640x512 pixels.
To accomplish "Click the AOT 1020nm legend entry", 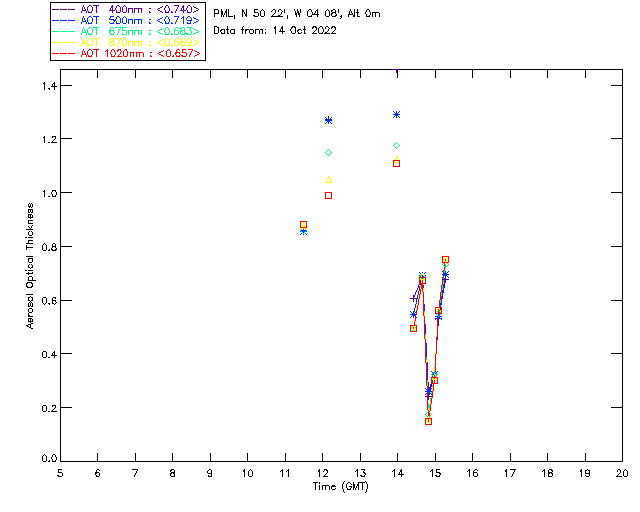I will (126, 53).
